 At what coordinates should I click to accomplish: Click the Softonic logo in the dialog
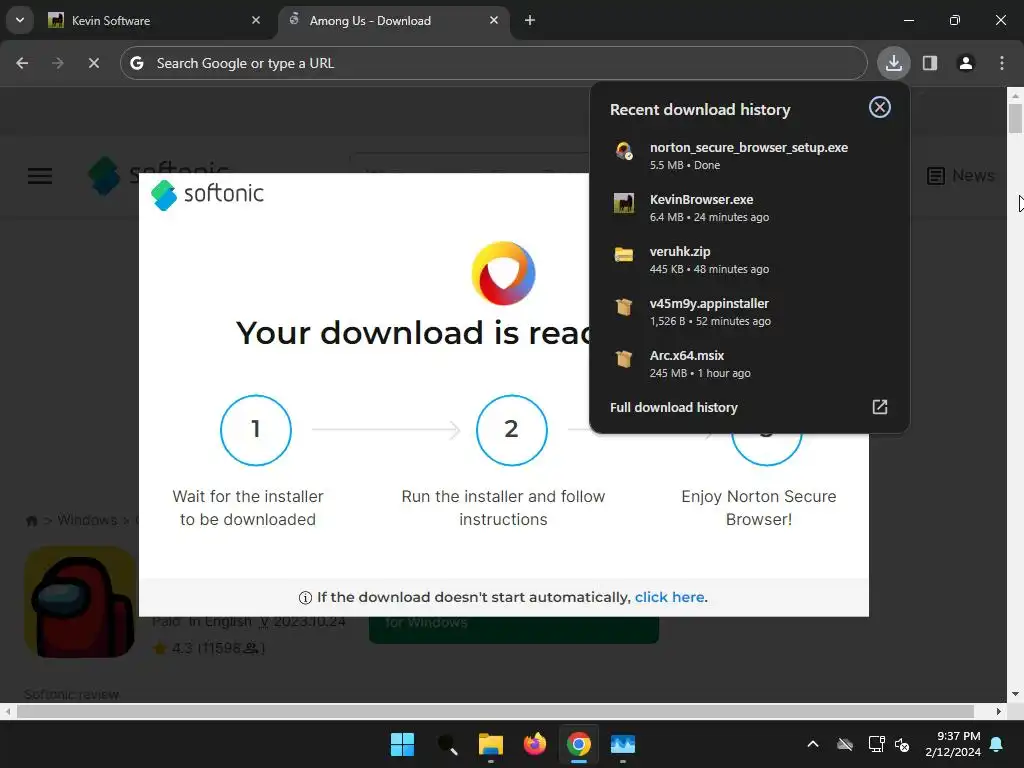tap(208, 195)
